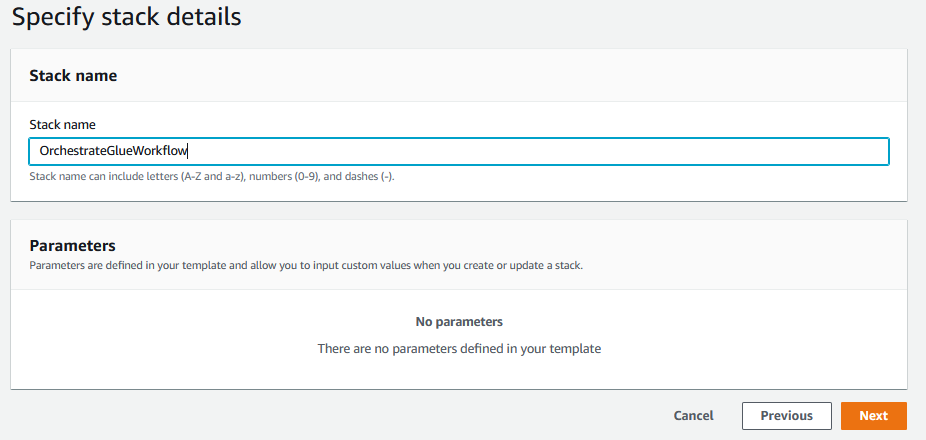Click the OrchestrateGlueWorkflow text in the field
This screenshot has height=440, width=926.
112,151
